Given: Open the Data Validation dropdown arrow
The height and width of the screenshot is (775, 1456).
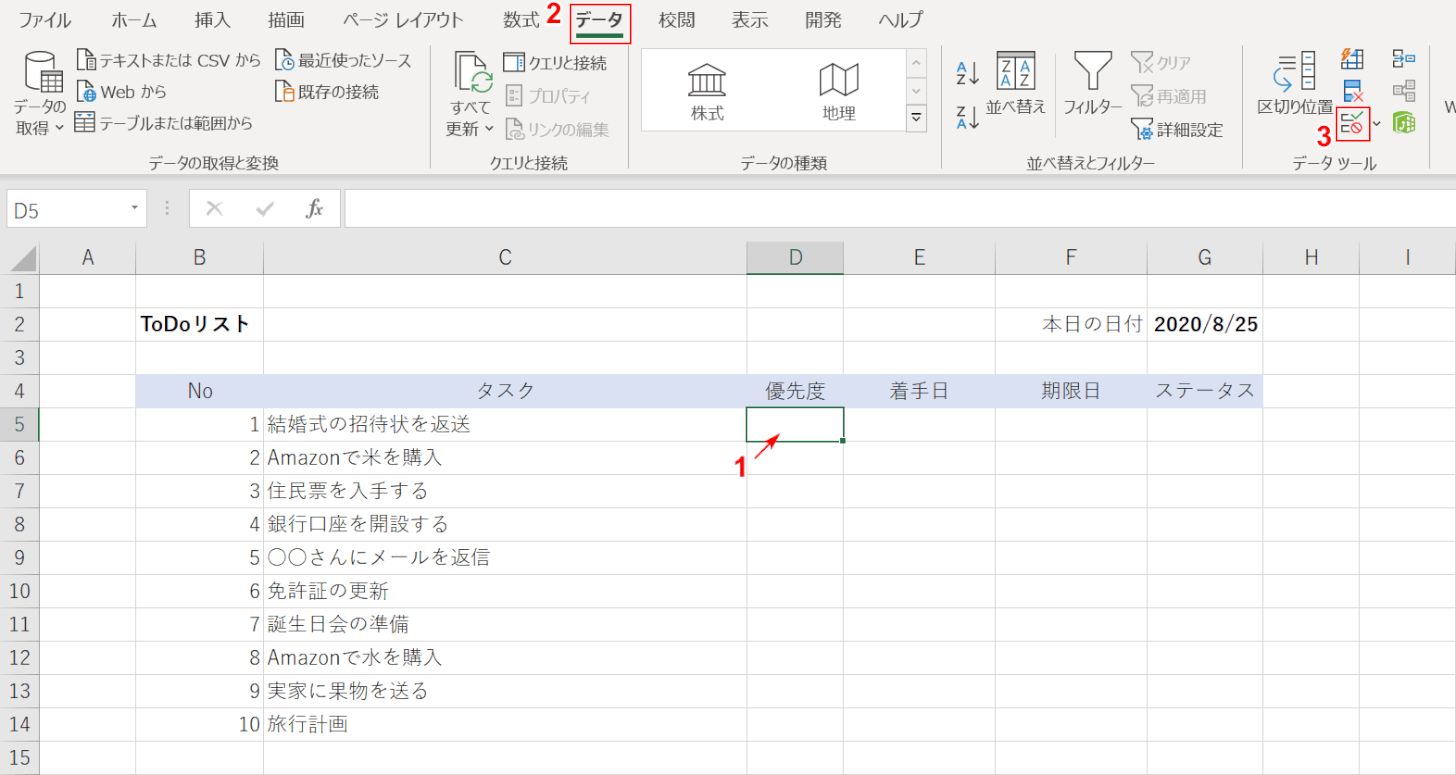Looking at the screenshot, I should [1377, 123].
